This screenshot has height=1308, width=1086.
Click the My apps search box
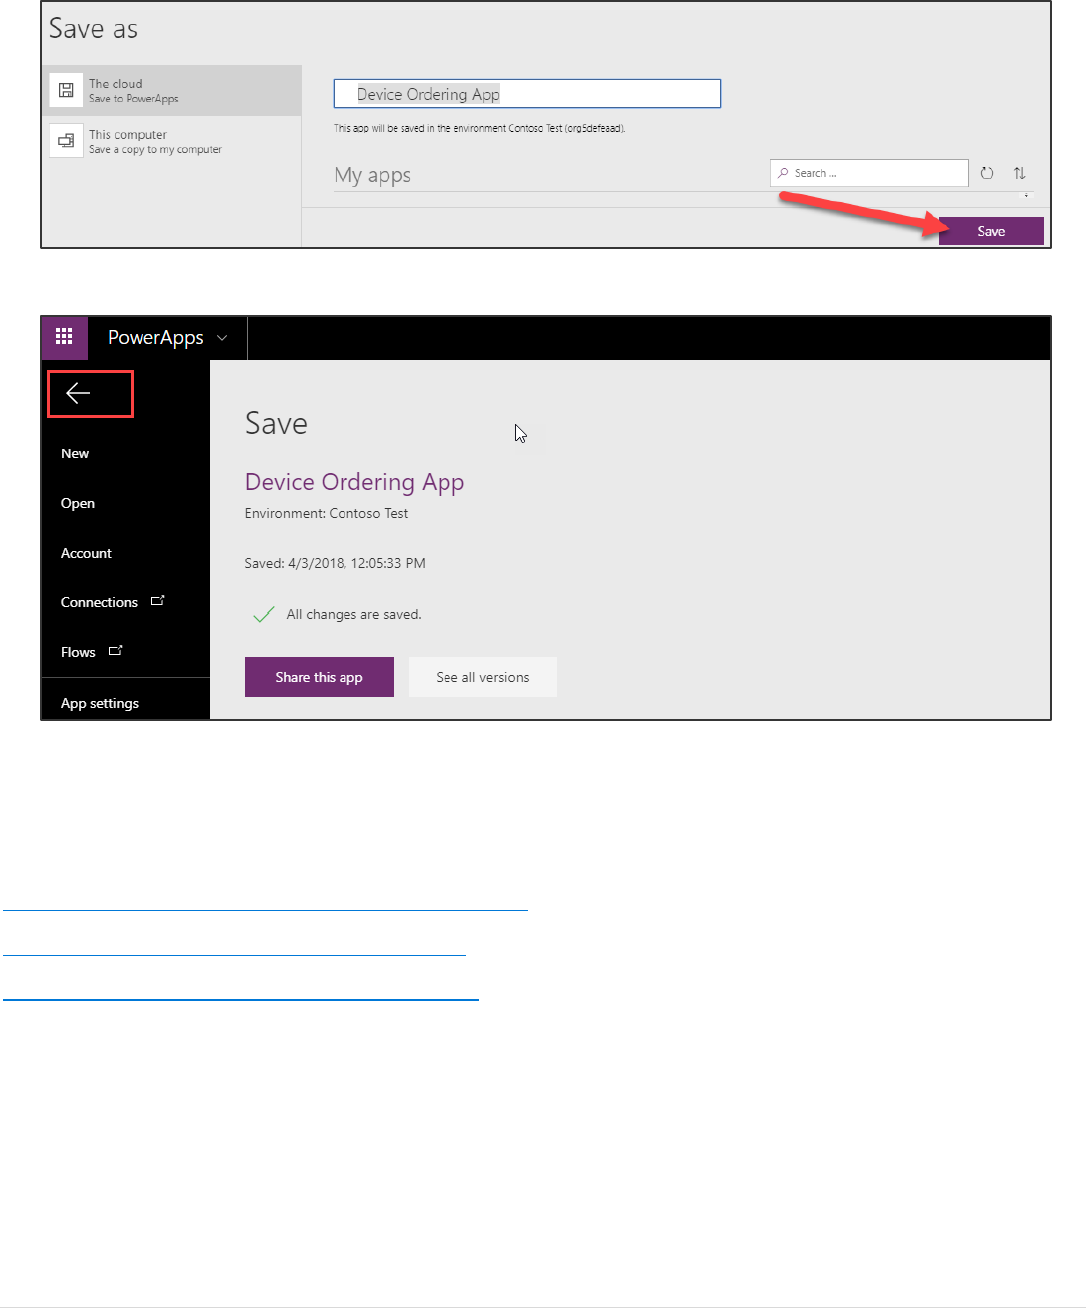pos(869,173)
